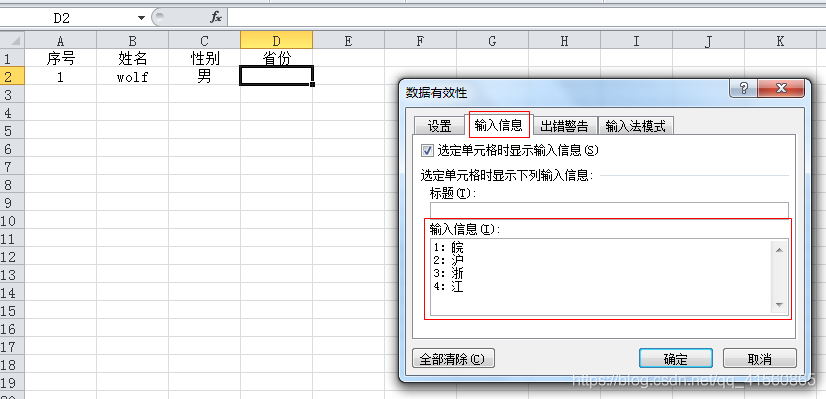This screenshot has height=399, width=826.
Task: Click cell containing 性别
Action: tap(204, 59)
